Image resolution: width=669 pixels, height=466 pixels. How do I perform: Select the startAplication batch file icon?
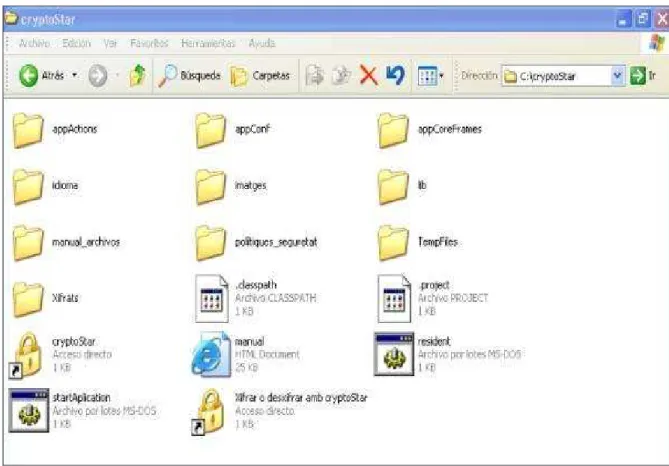29,411
